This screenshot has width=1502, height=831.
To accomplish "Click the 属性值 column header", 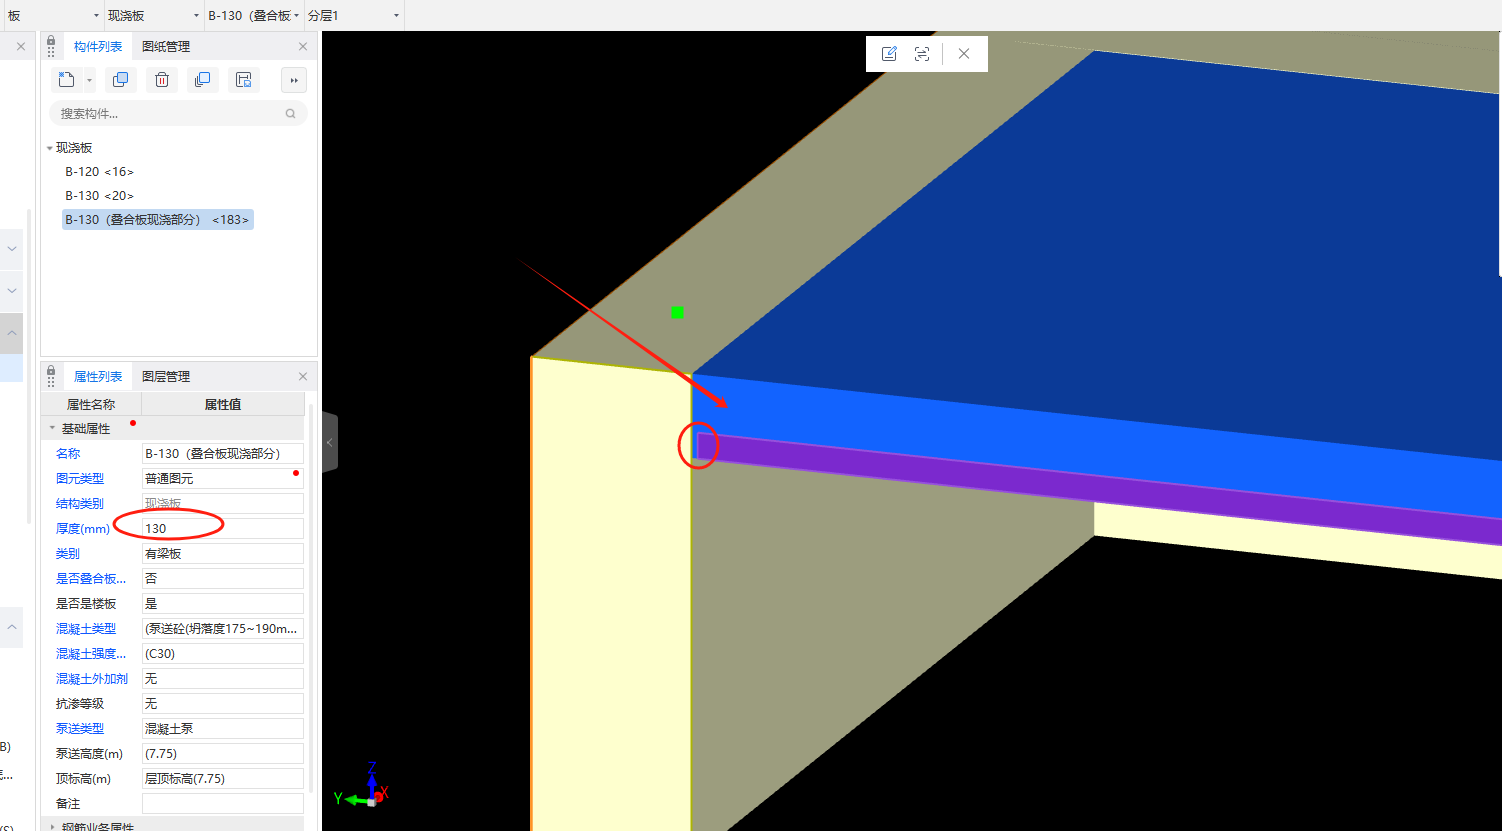I will (x=223, y=405).
